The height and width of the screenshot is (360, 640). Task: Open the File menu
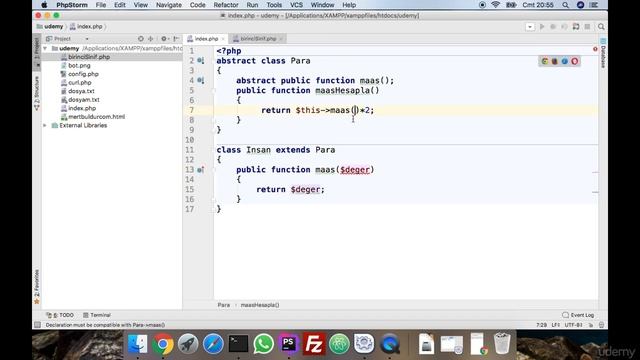point(101,5)
